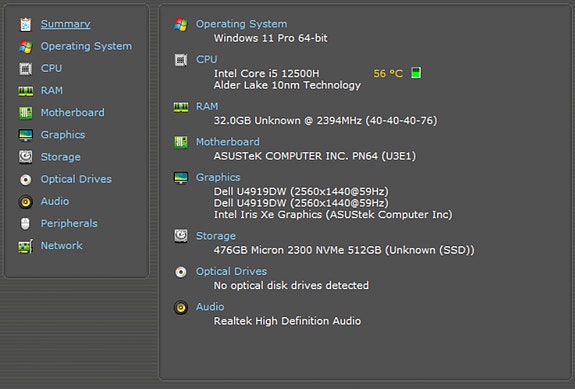575x389 pixels.
Task: Click the Motherboard icon in sidebar
Action: (26, 113)
